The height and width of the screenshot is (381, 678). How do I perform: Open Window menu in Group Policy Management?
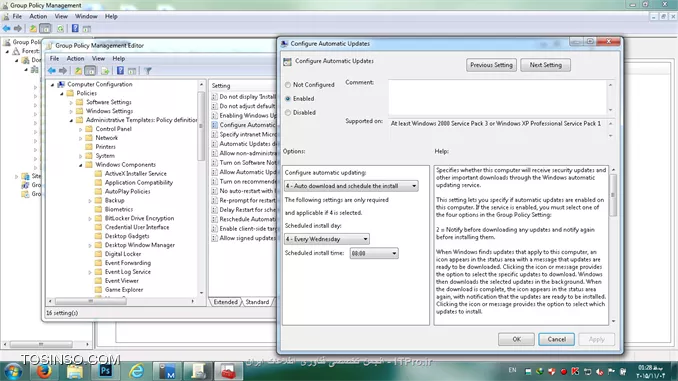pos(86,16)
